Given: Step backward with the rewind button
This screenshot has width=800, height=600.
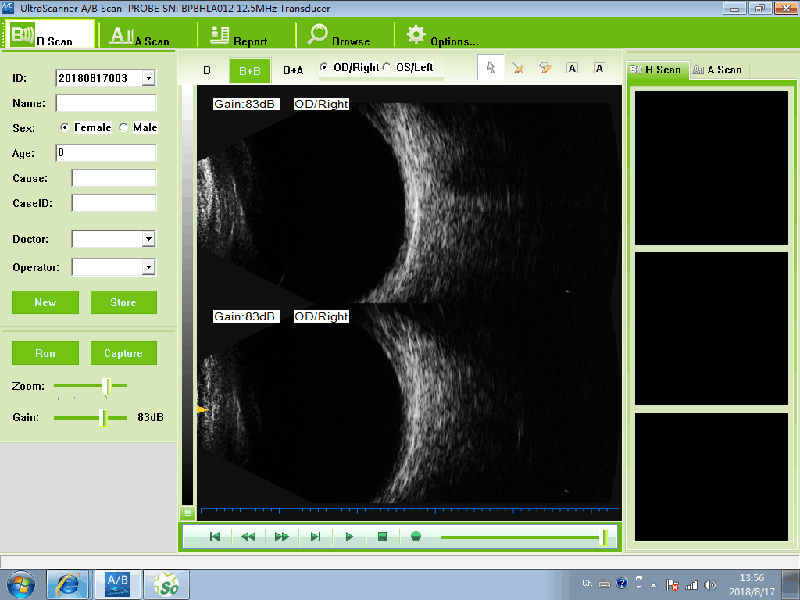Looking at the screenshot, I should (x=248, y=537).
